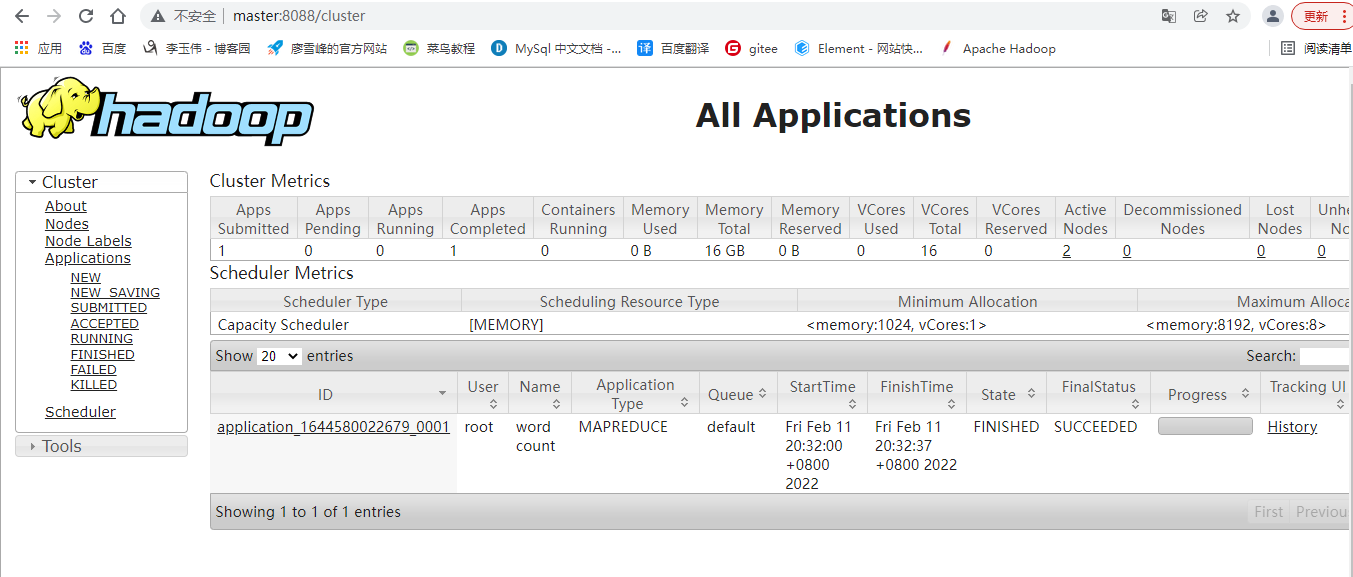Open the About link in sidebar
Screen dimensions: 1353x577
coord(66,206)
